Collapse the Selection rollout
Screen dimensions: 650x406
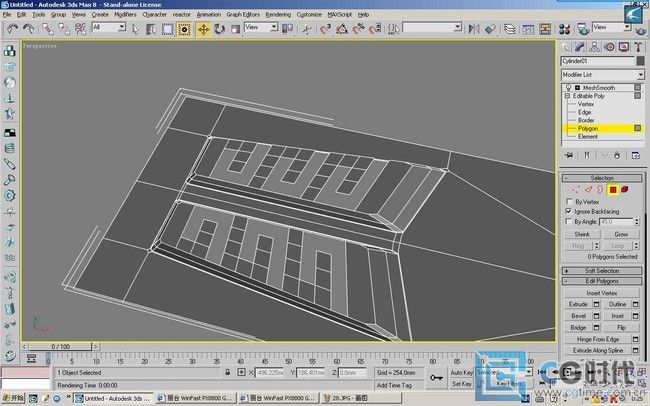[x=602, y=178]
